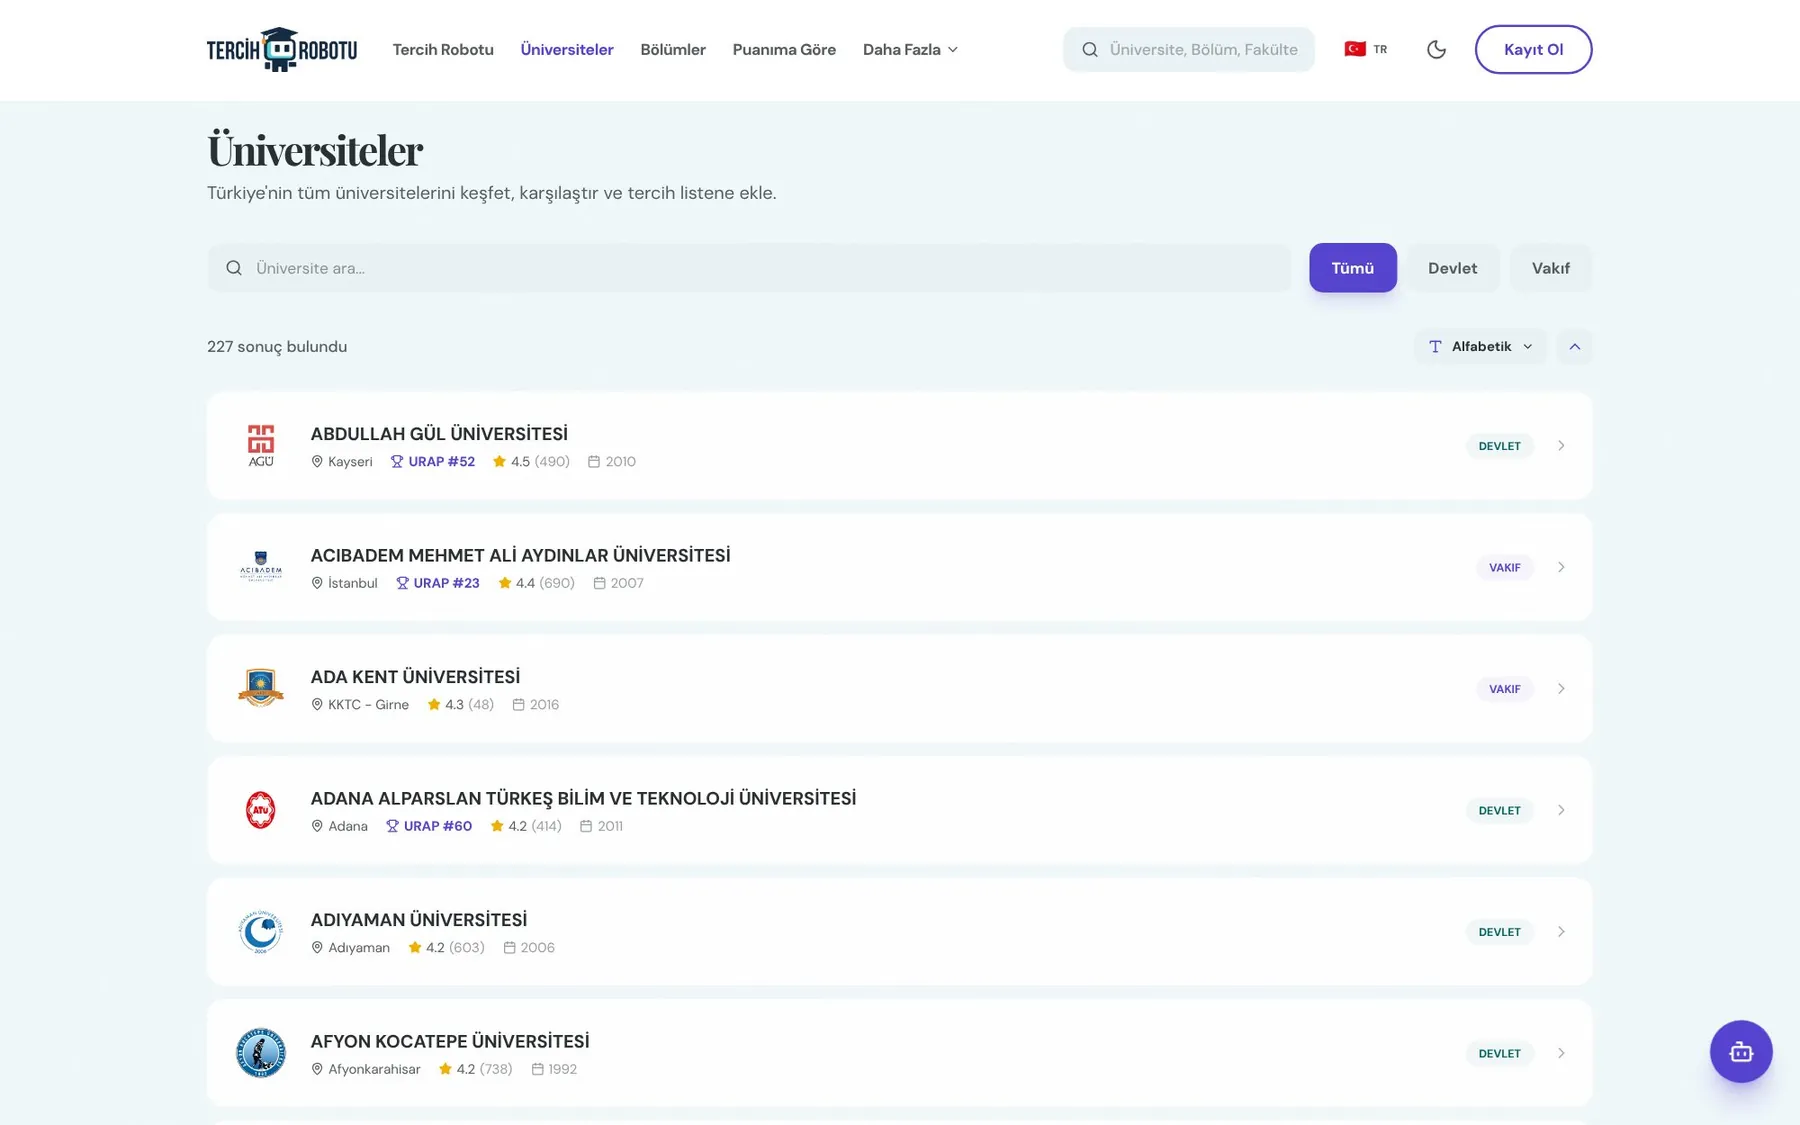Screen dimensions: 1800x1125
Task: Click Adana Alparslan Türkeş university red logo
Action: pyautogui.click(x=261, y=810)
